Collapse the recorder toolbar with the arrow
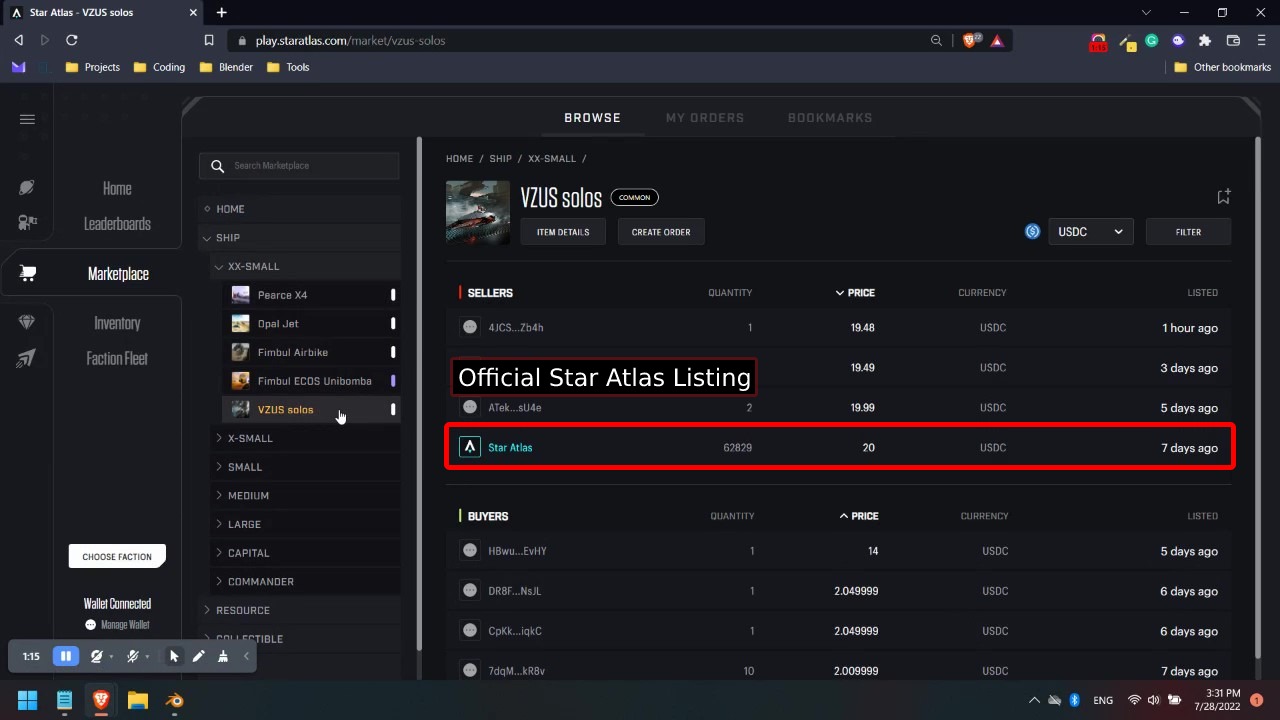Image resolution: width=1280 pixels, height=720 pixels. tap(246, 656)
